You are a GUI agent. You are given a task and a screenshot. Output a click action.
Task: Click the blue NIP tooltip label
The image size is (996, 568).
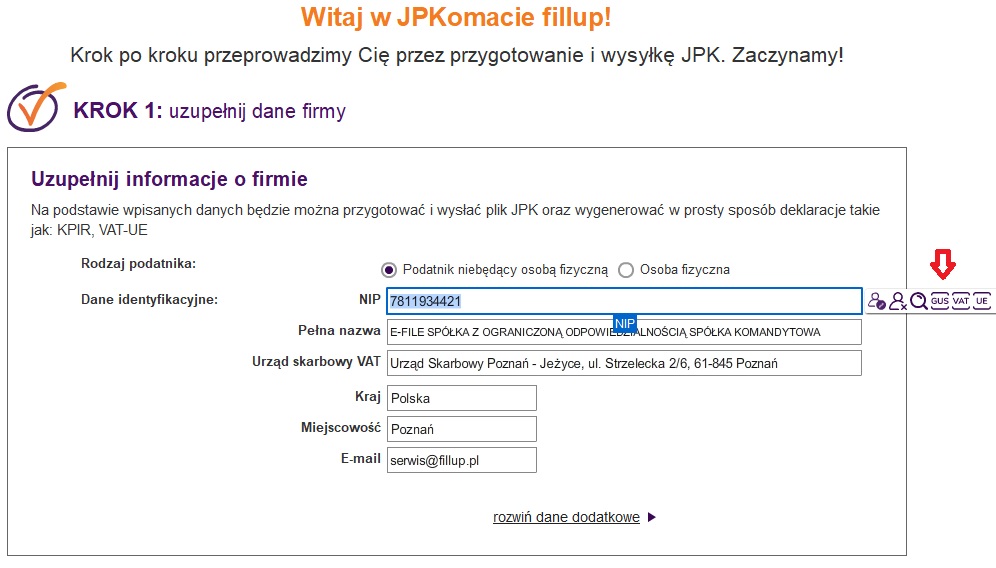pos(625,323)
